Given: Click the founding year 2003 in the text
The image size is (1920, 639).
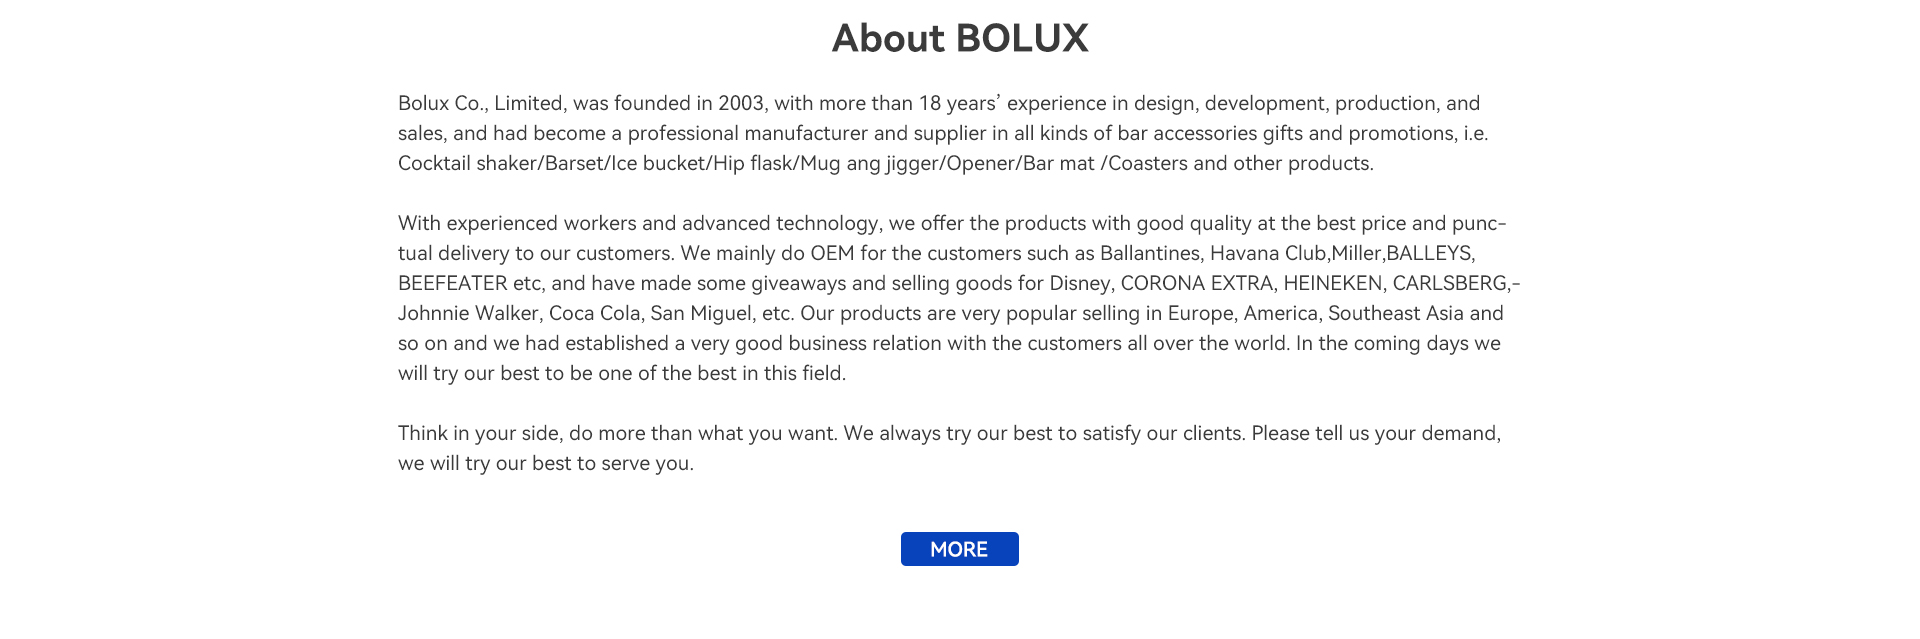Looking at the screenshot, I should (741, 103).
